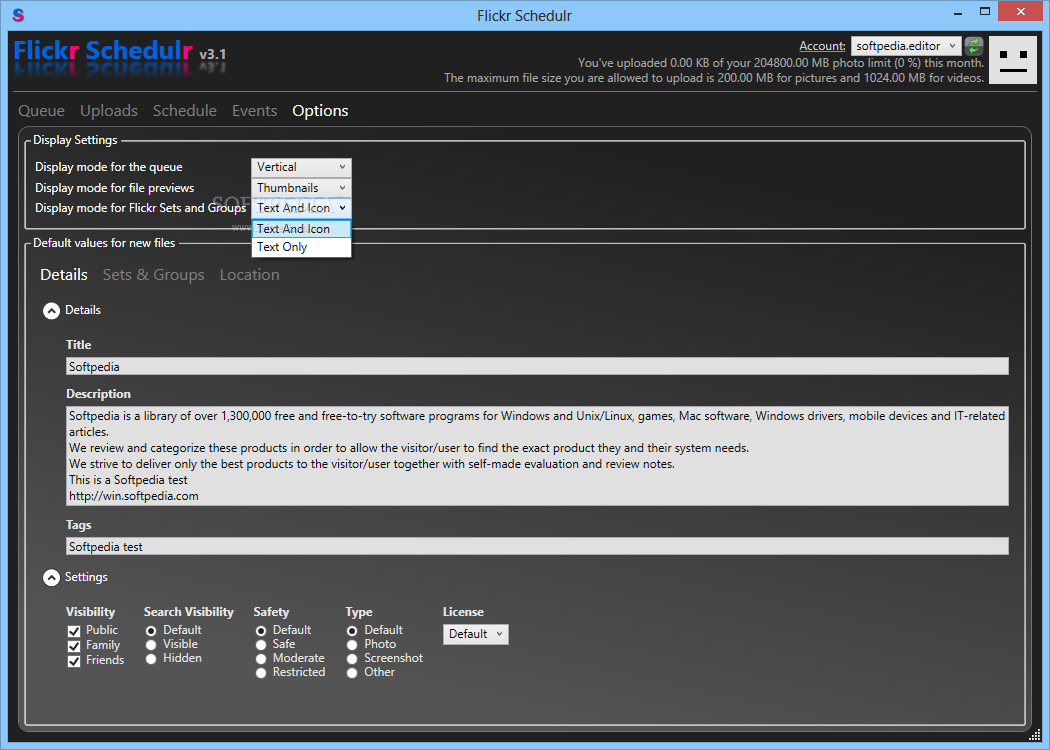Image resolution: width=1050 pixels, height=750 pixels.
Task: Click the user avatar face image
Action: click(x=1012, y=60)
